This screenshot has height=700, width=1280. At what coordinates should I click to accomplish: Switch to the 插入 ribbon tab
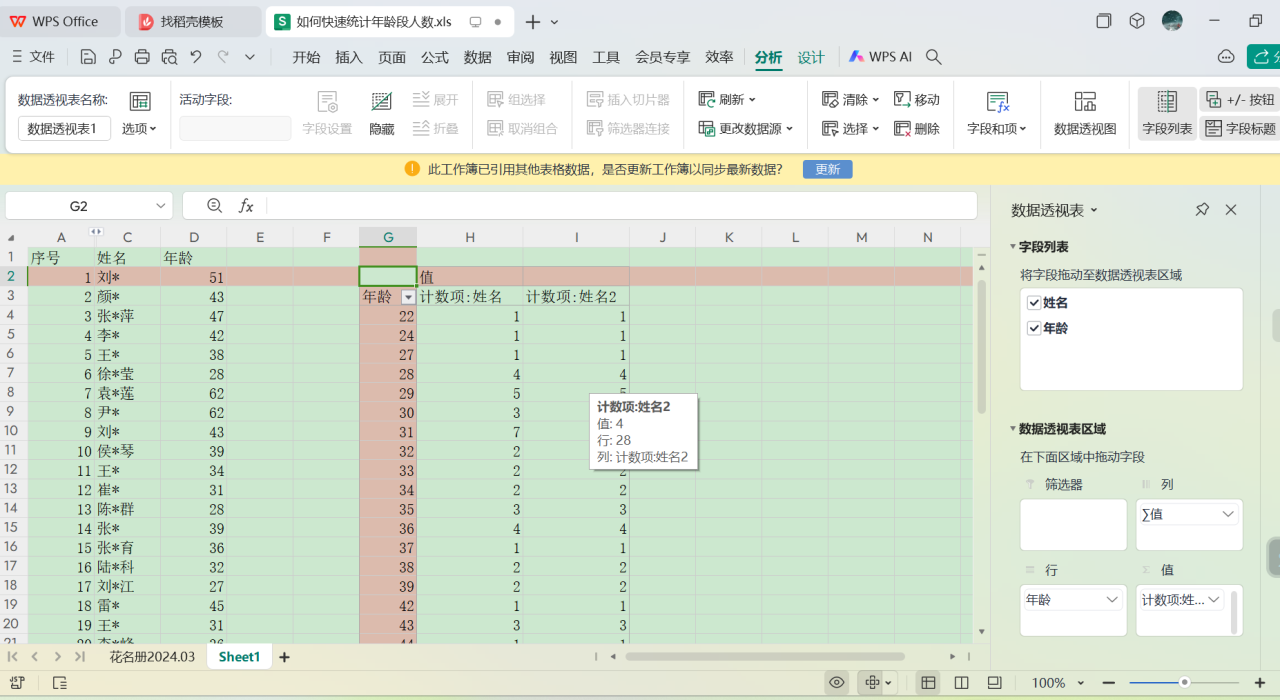click(349, 57)
